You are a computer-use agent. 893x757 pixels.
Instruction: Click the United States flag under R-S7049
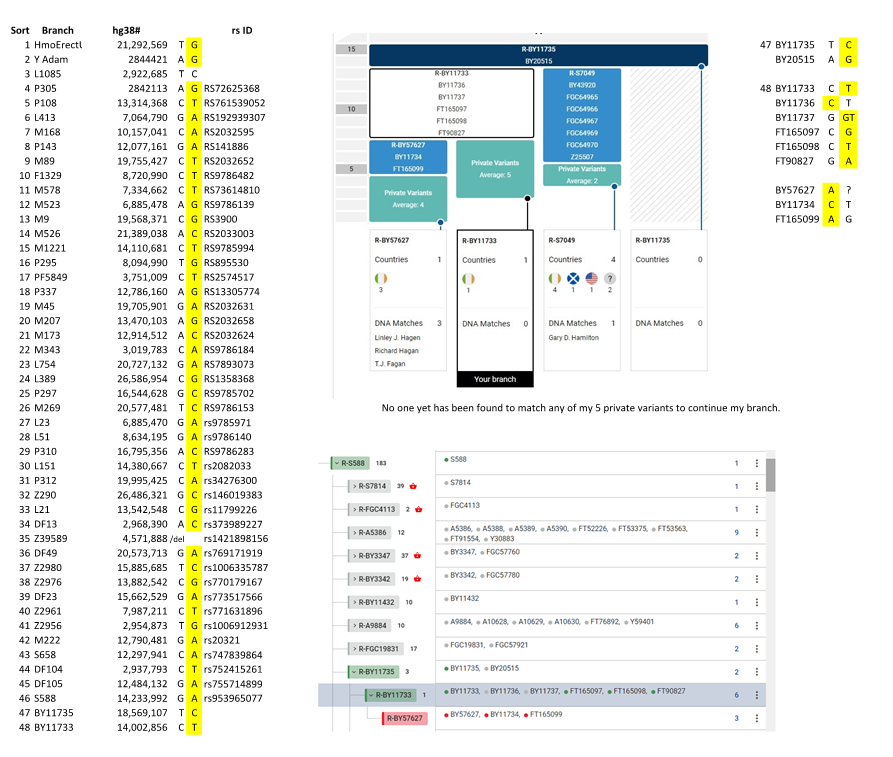592,279
